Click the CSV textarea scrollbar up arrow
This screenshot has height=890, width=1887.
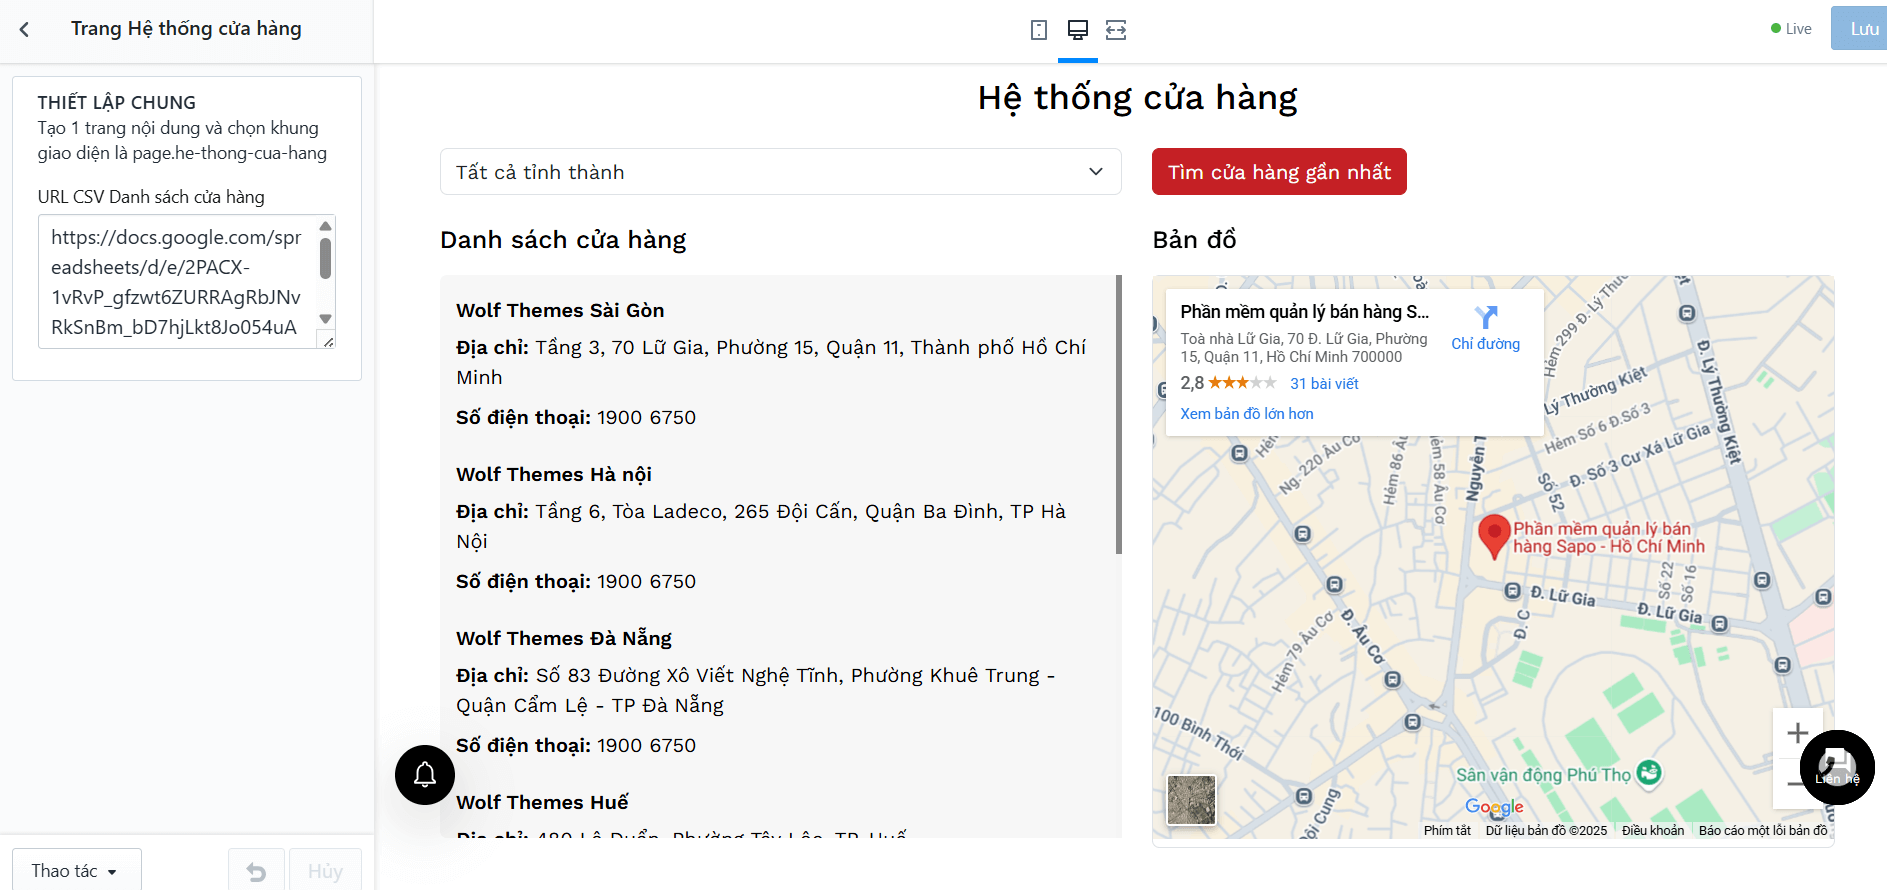click(x=325, y=226)
